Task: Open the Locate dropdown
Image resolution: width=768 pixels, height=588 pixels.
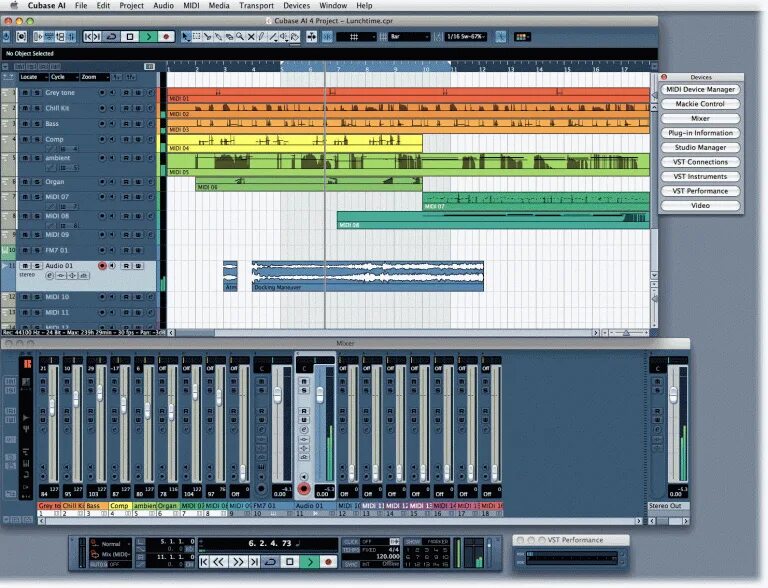Action: [33, 77]
